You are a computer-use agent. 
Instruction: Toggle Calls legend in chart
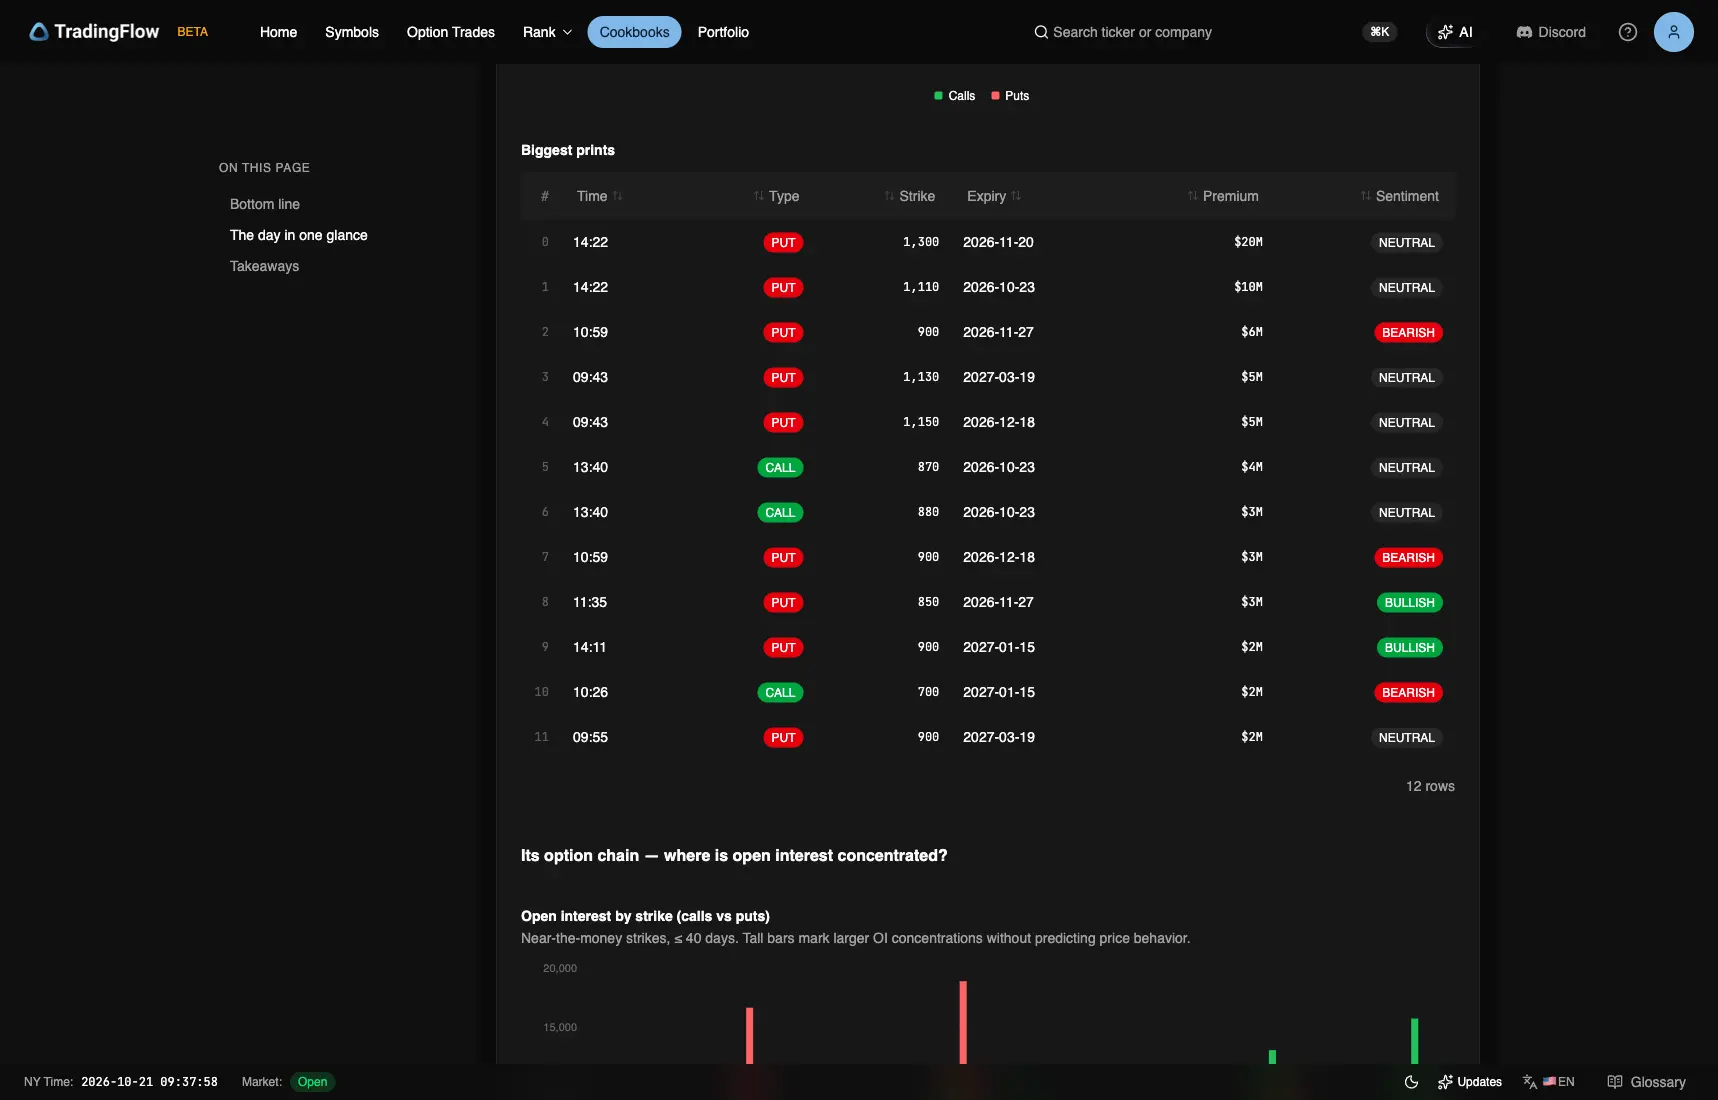(x=954, y=96)
